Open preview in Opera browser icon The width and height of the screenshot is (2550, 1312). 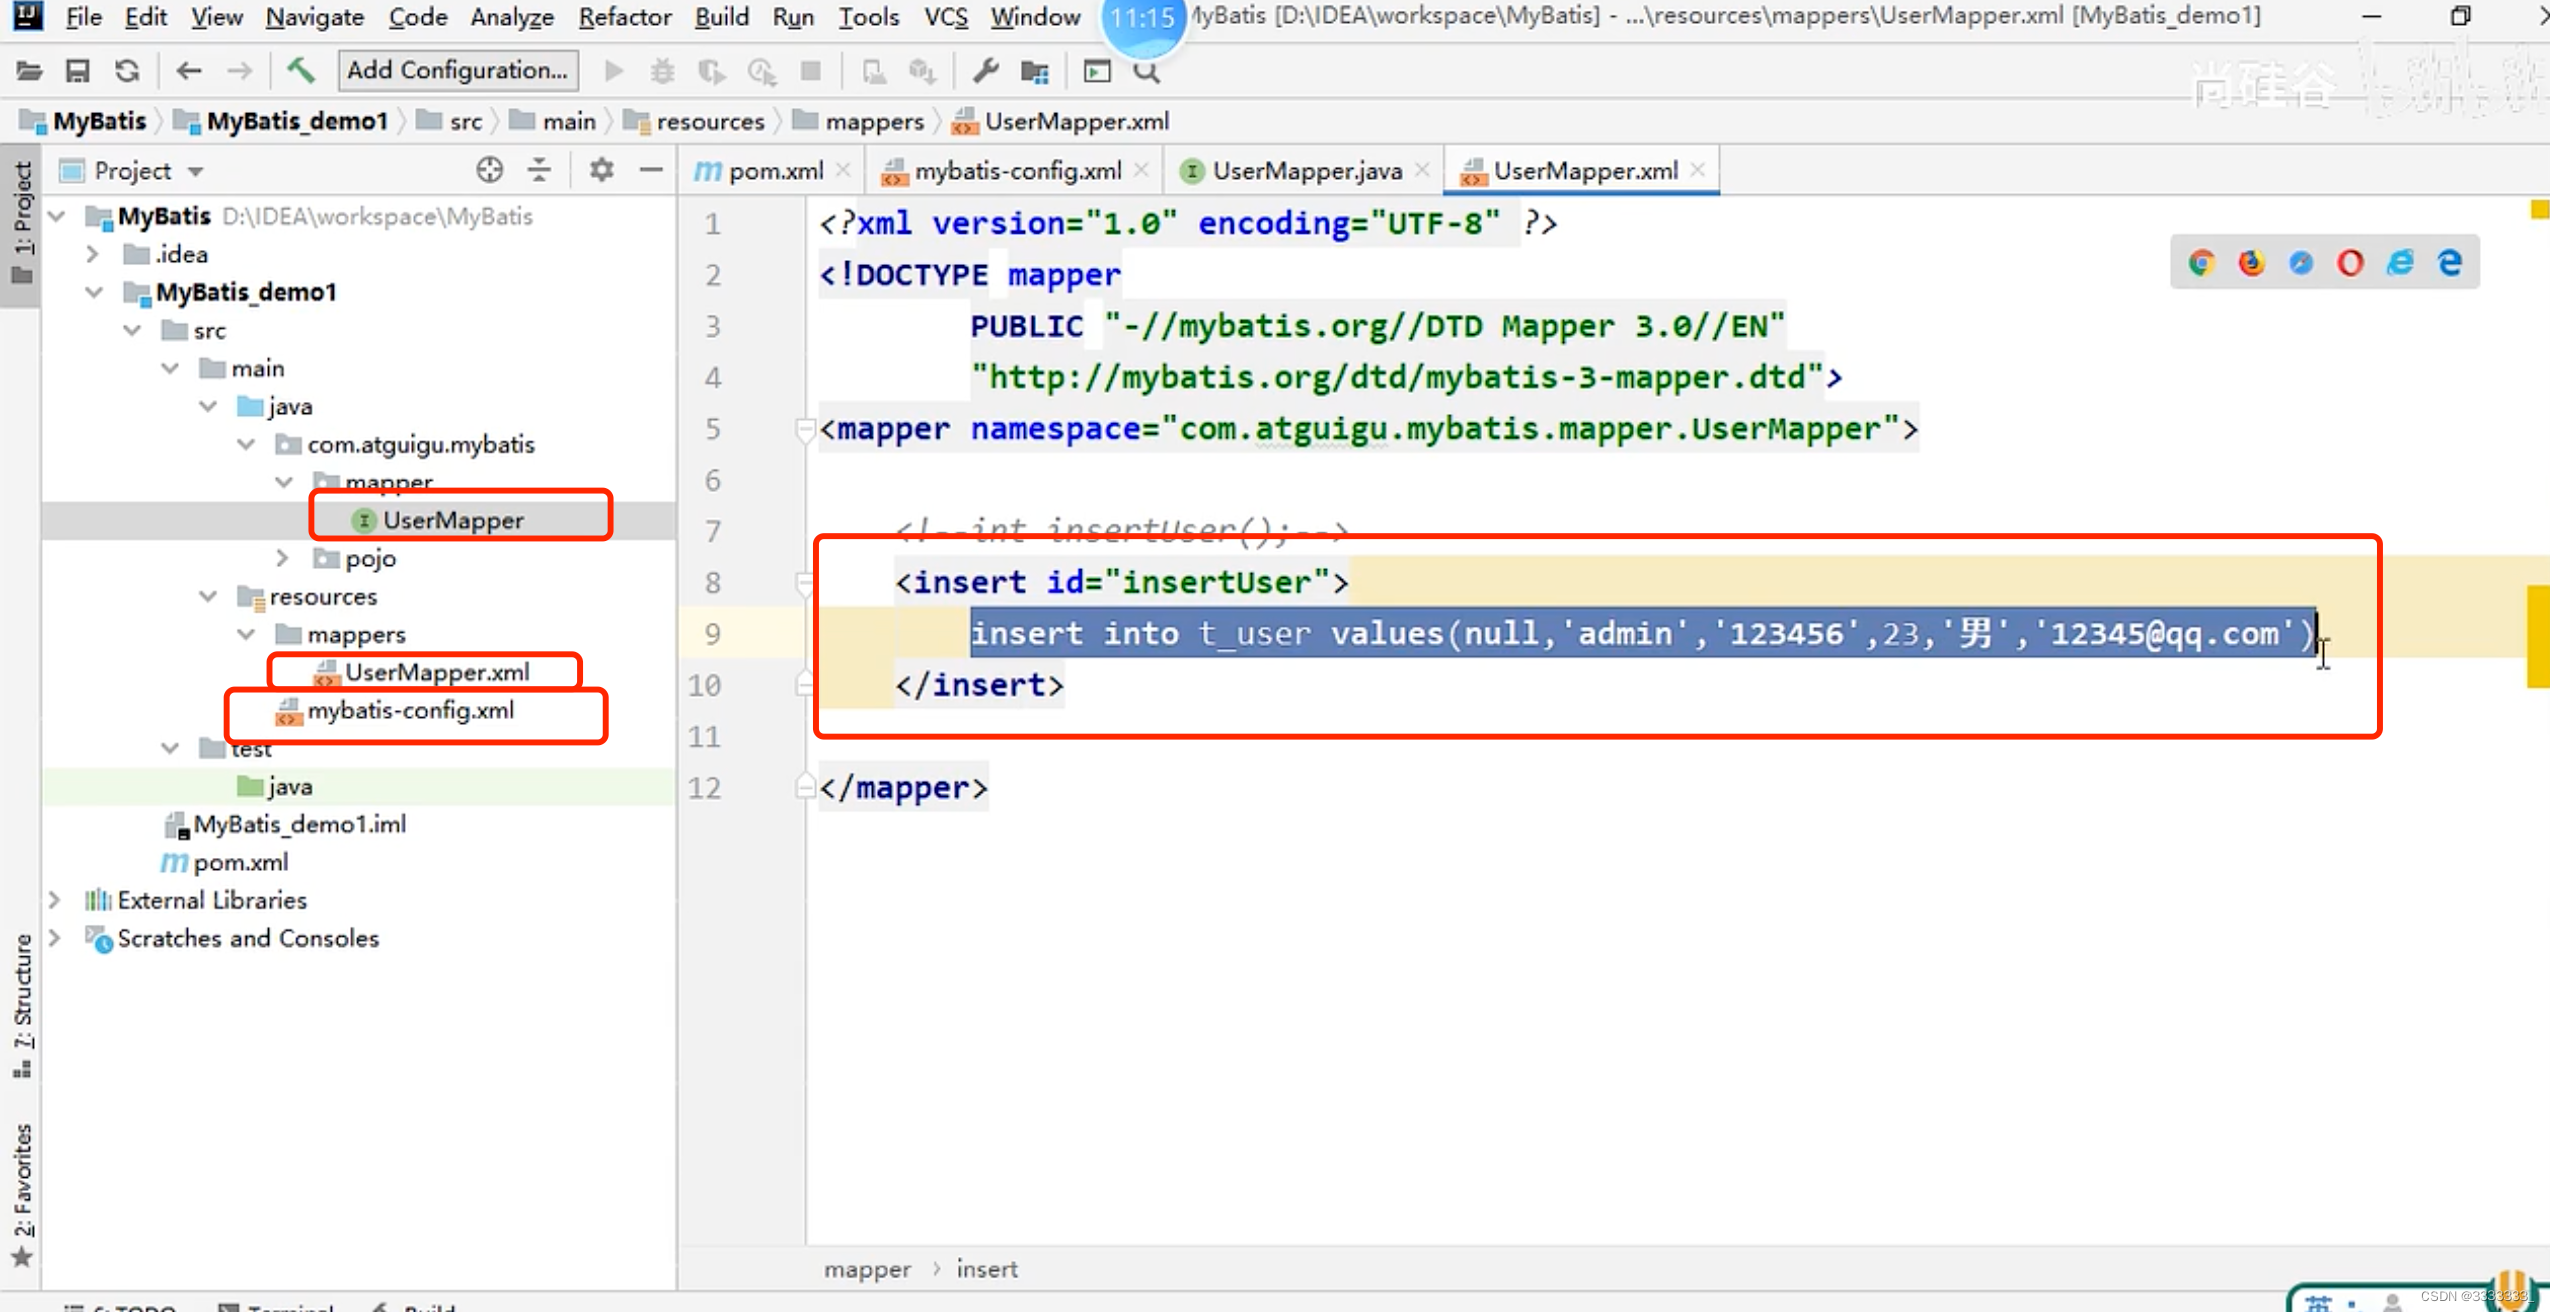(2350, 263)
